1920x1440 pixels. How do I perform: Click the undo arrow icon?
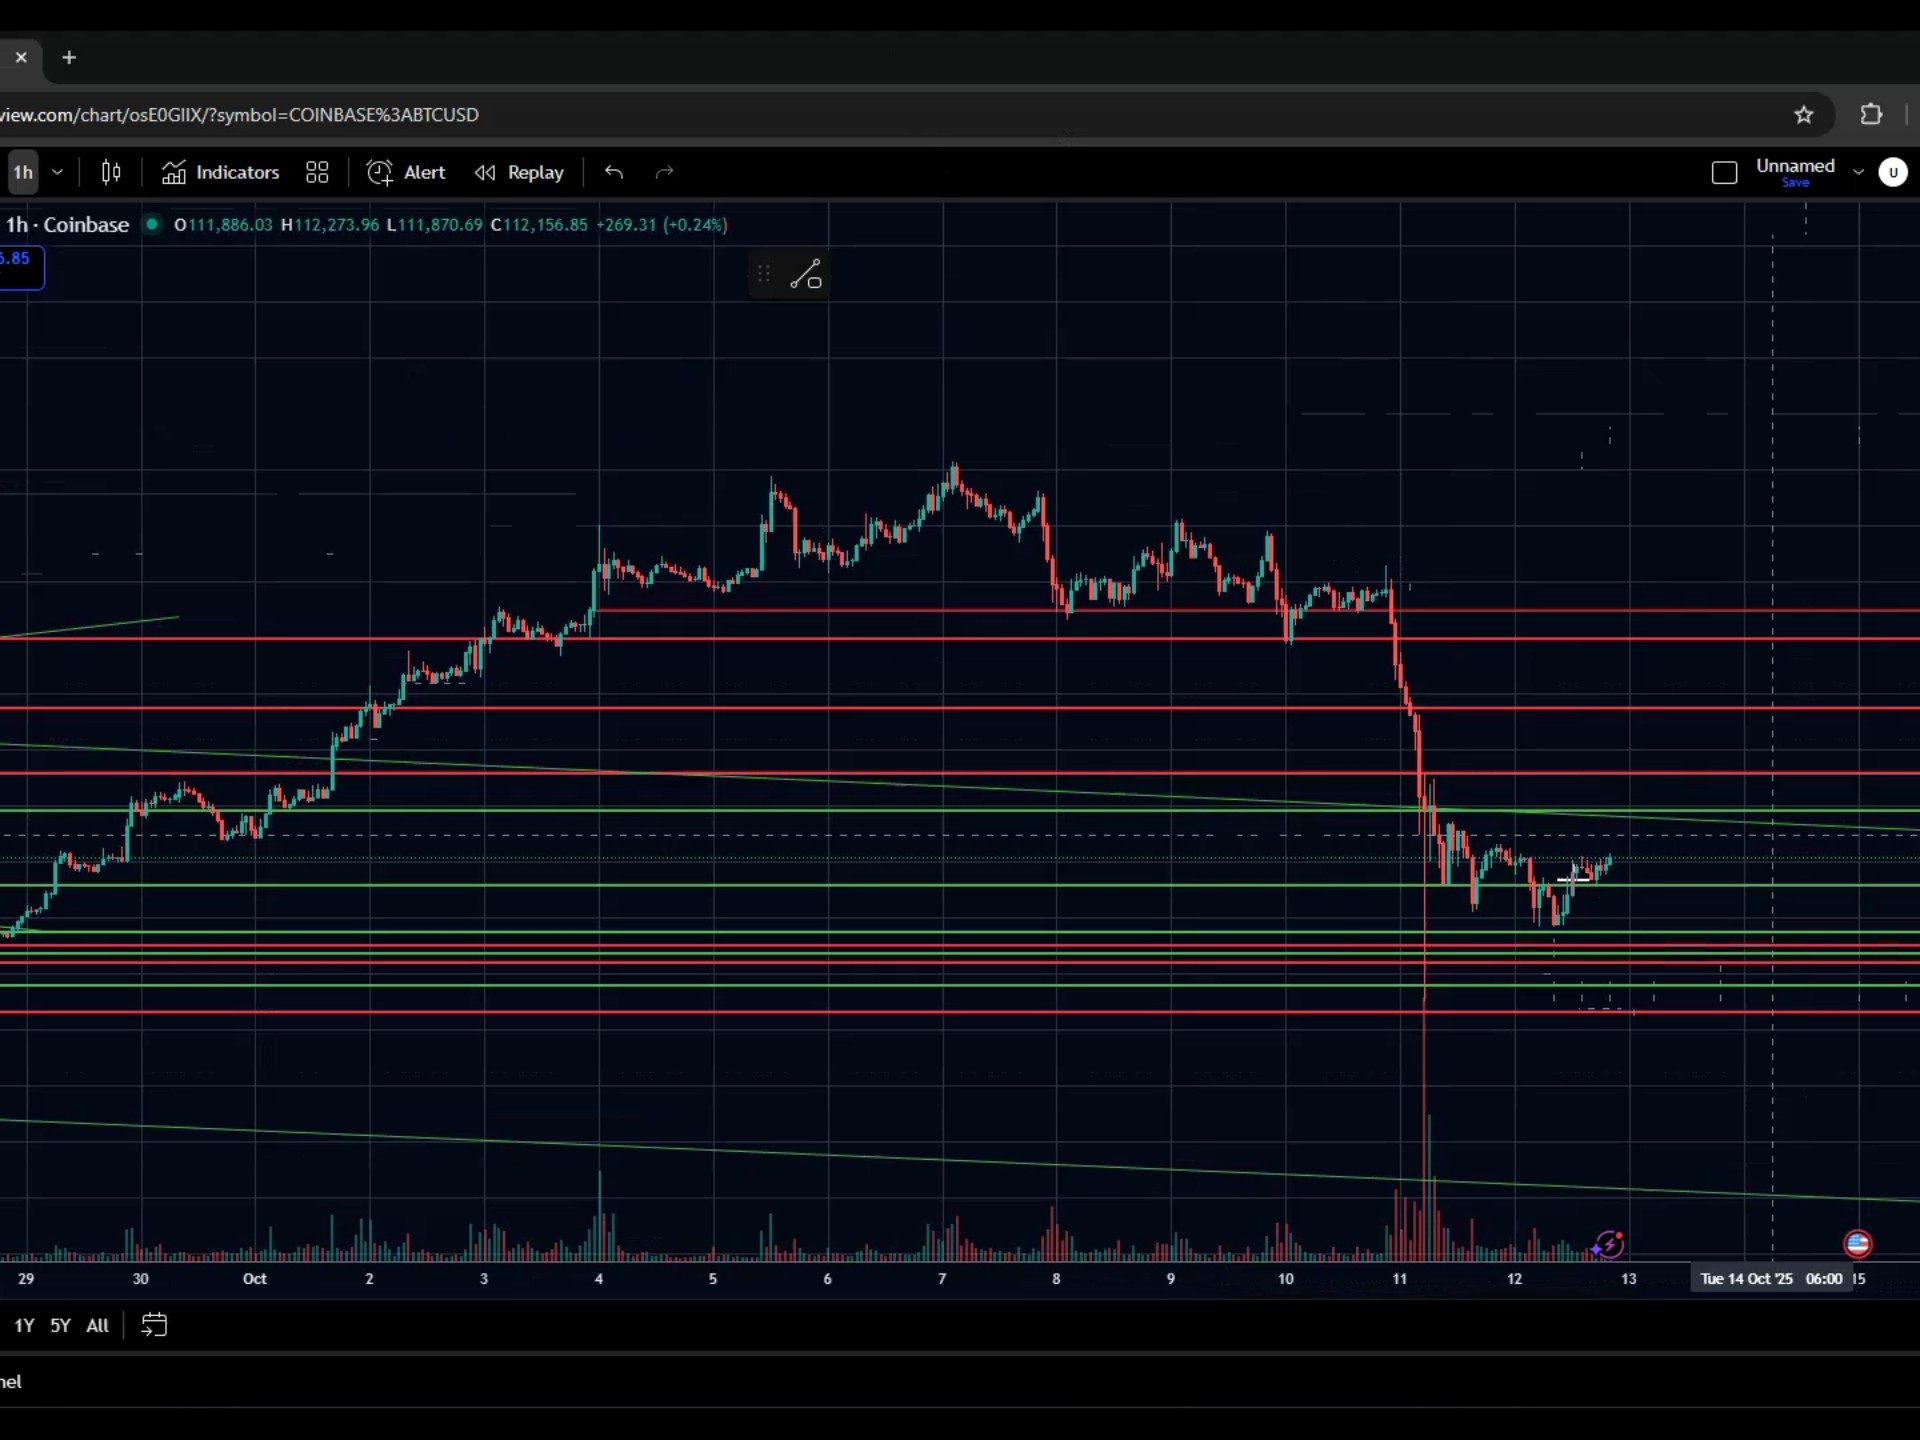pos(613,172)
